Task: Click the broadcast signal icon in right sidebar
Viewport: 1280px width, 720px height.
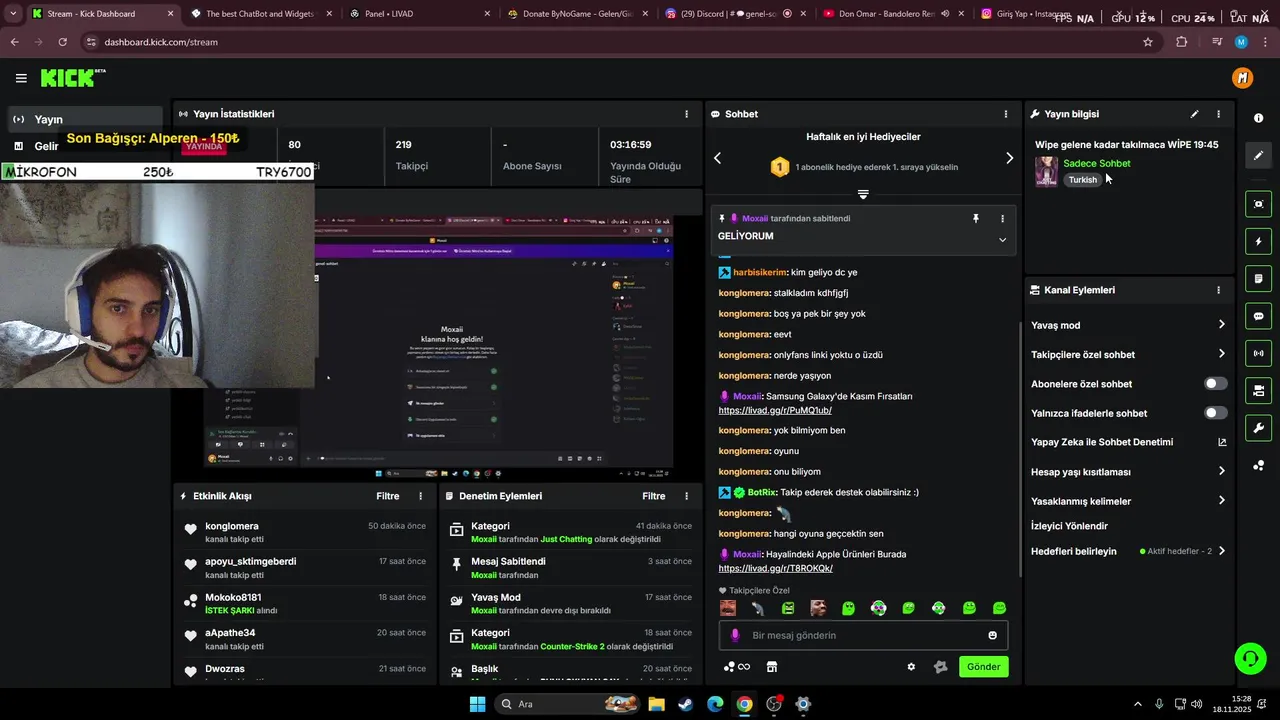Action: (x=1258, y=353)
